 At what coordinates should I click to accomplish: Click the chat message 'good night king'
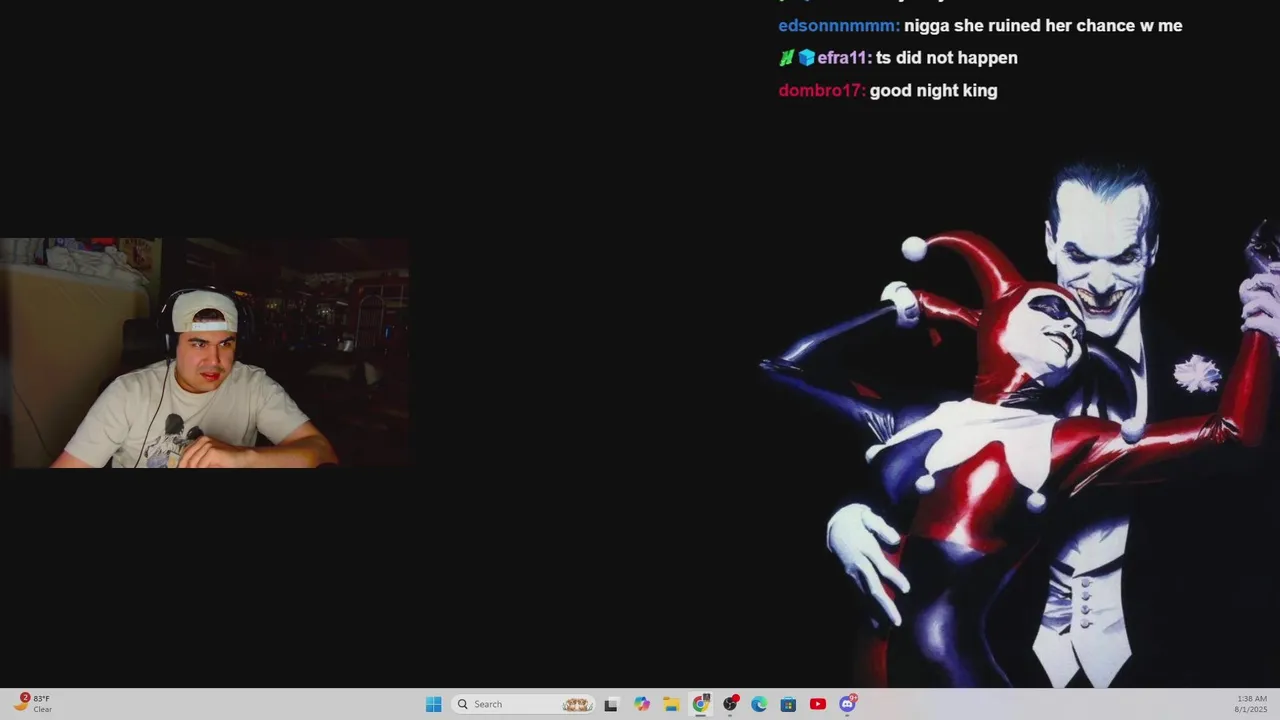pyautogui.click(x=934, y=91)
